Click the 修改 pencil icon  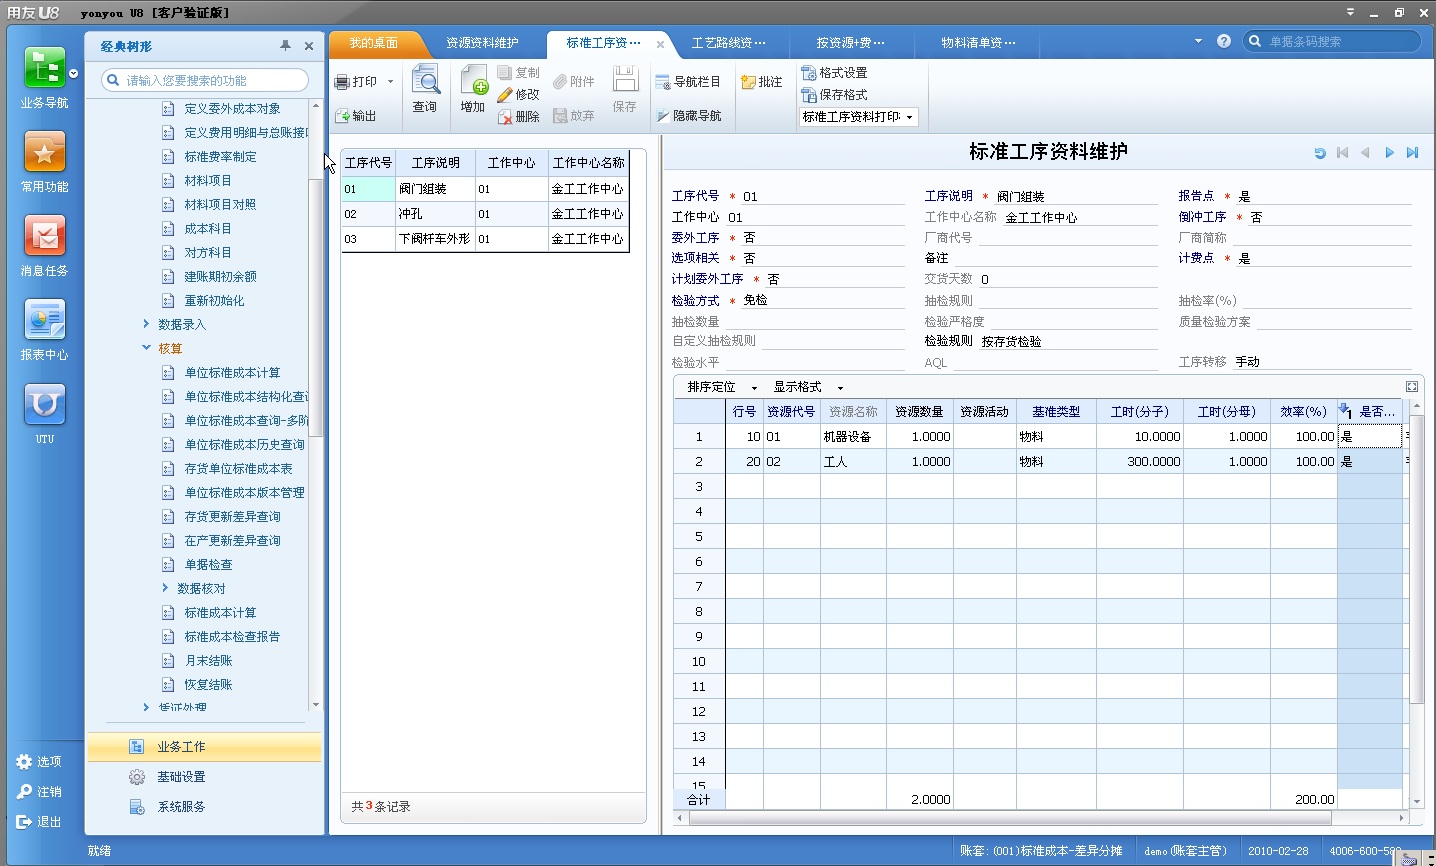505,95
